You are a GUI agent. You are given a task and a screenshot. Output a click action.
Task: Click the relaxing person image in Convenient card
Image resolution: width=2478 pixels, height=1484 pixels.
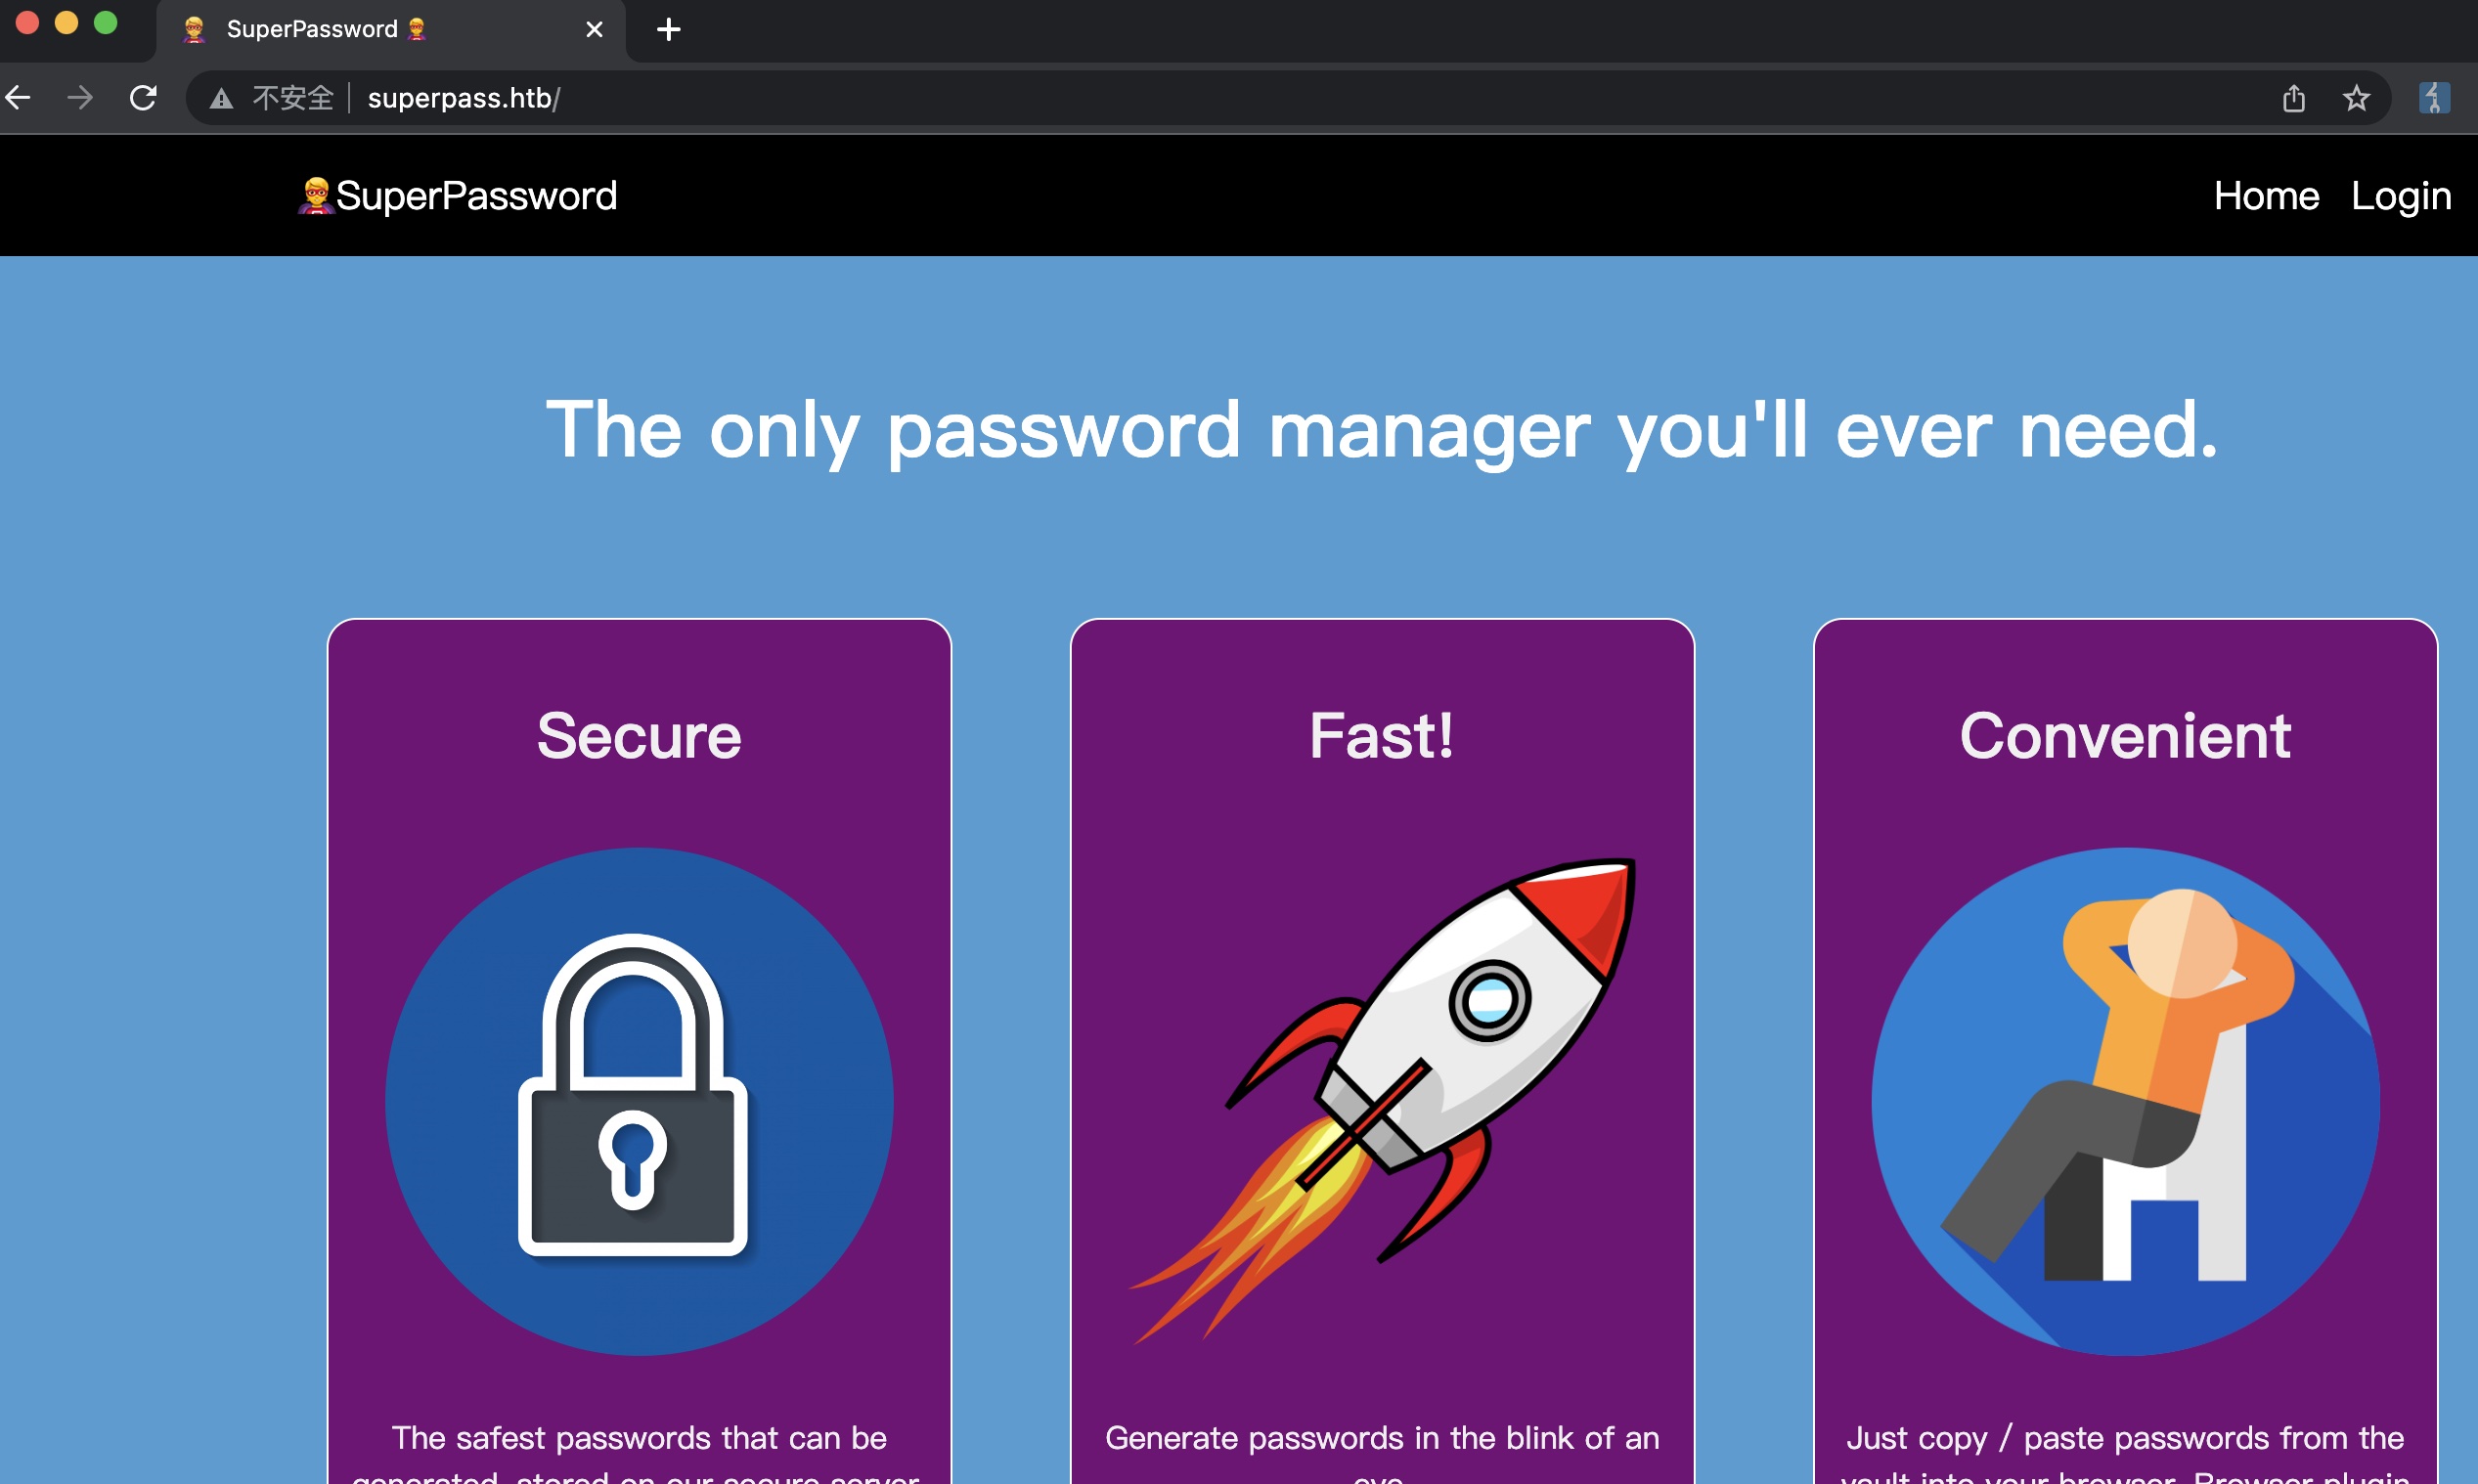point(2125,1101)
